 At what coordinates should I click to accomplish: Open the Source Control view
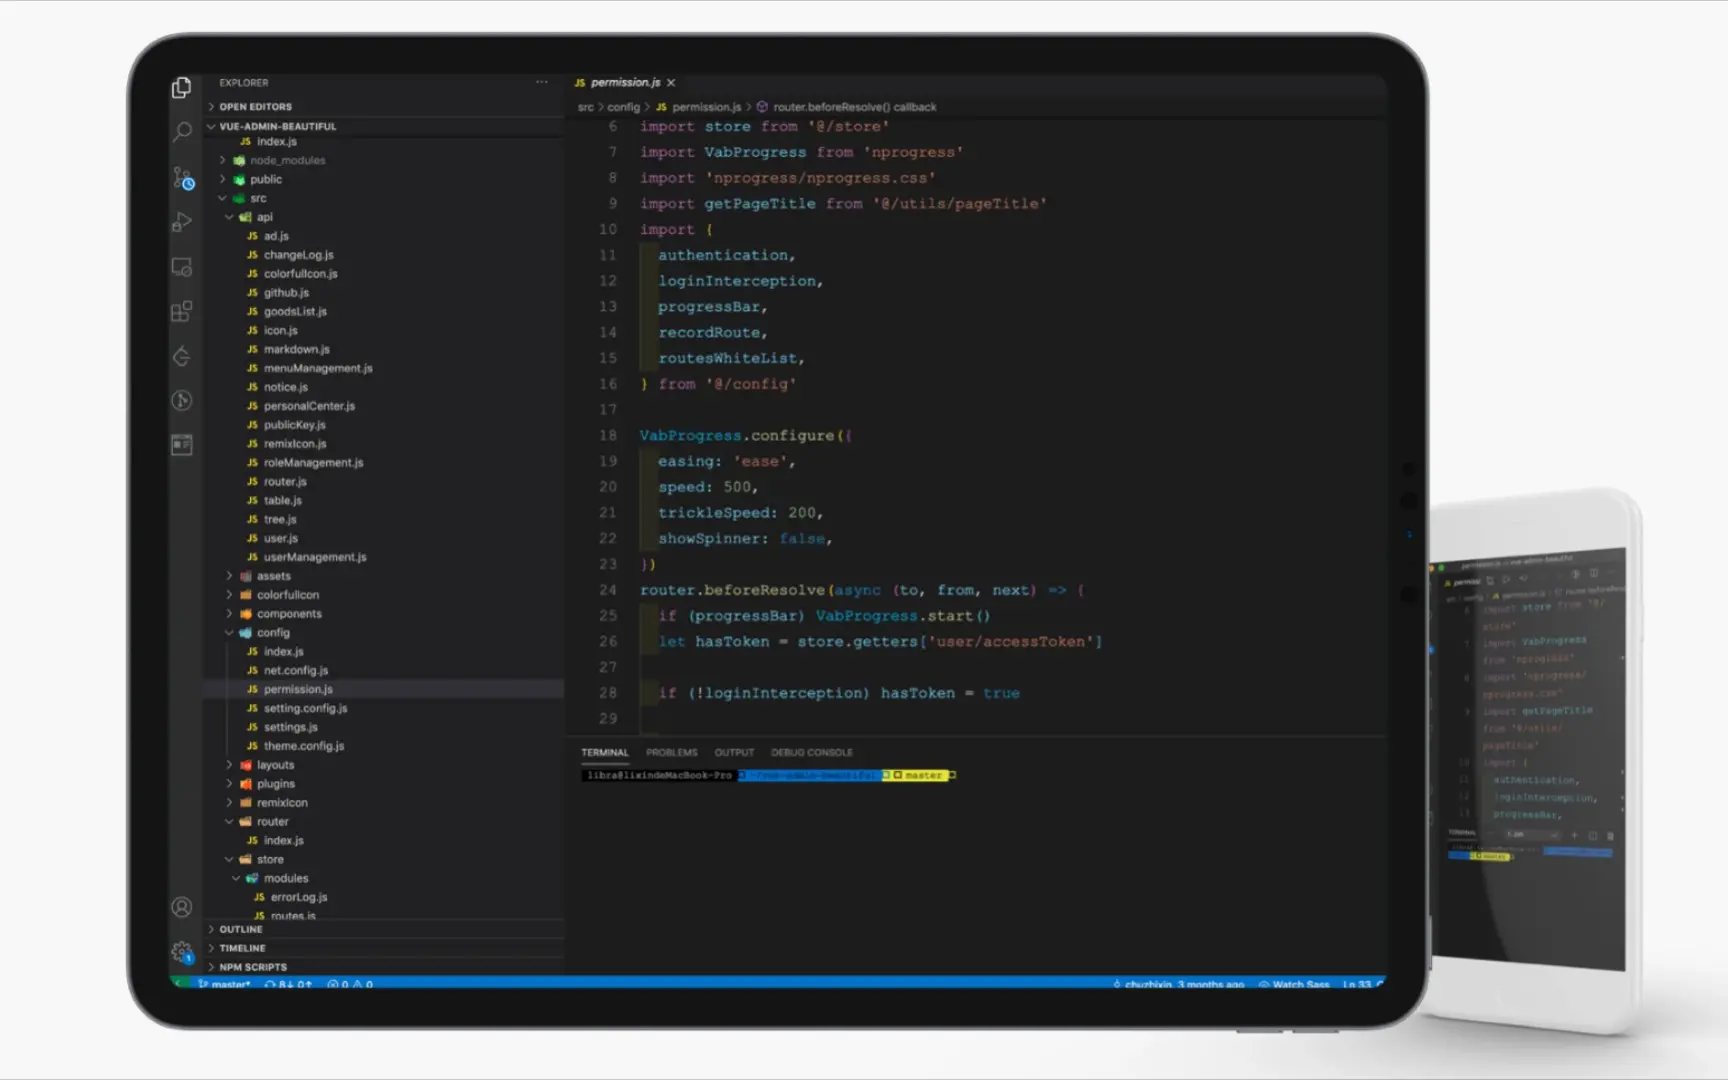(x=183, y=178)
